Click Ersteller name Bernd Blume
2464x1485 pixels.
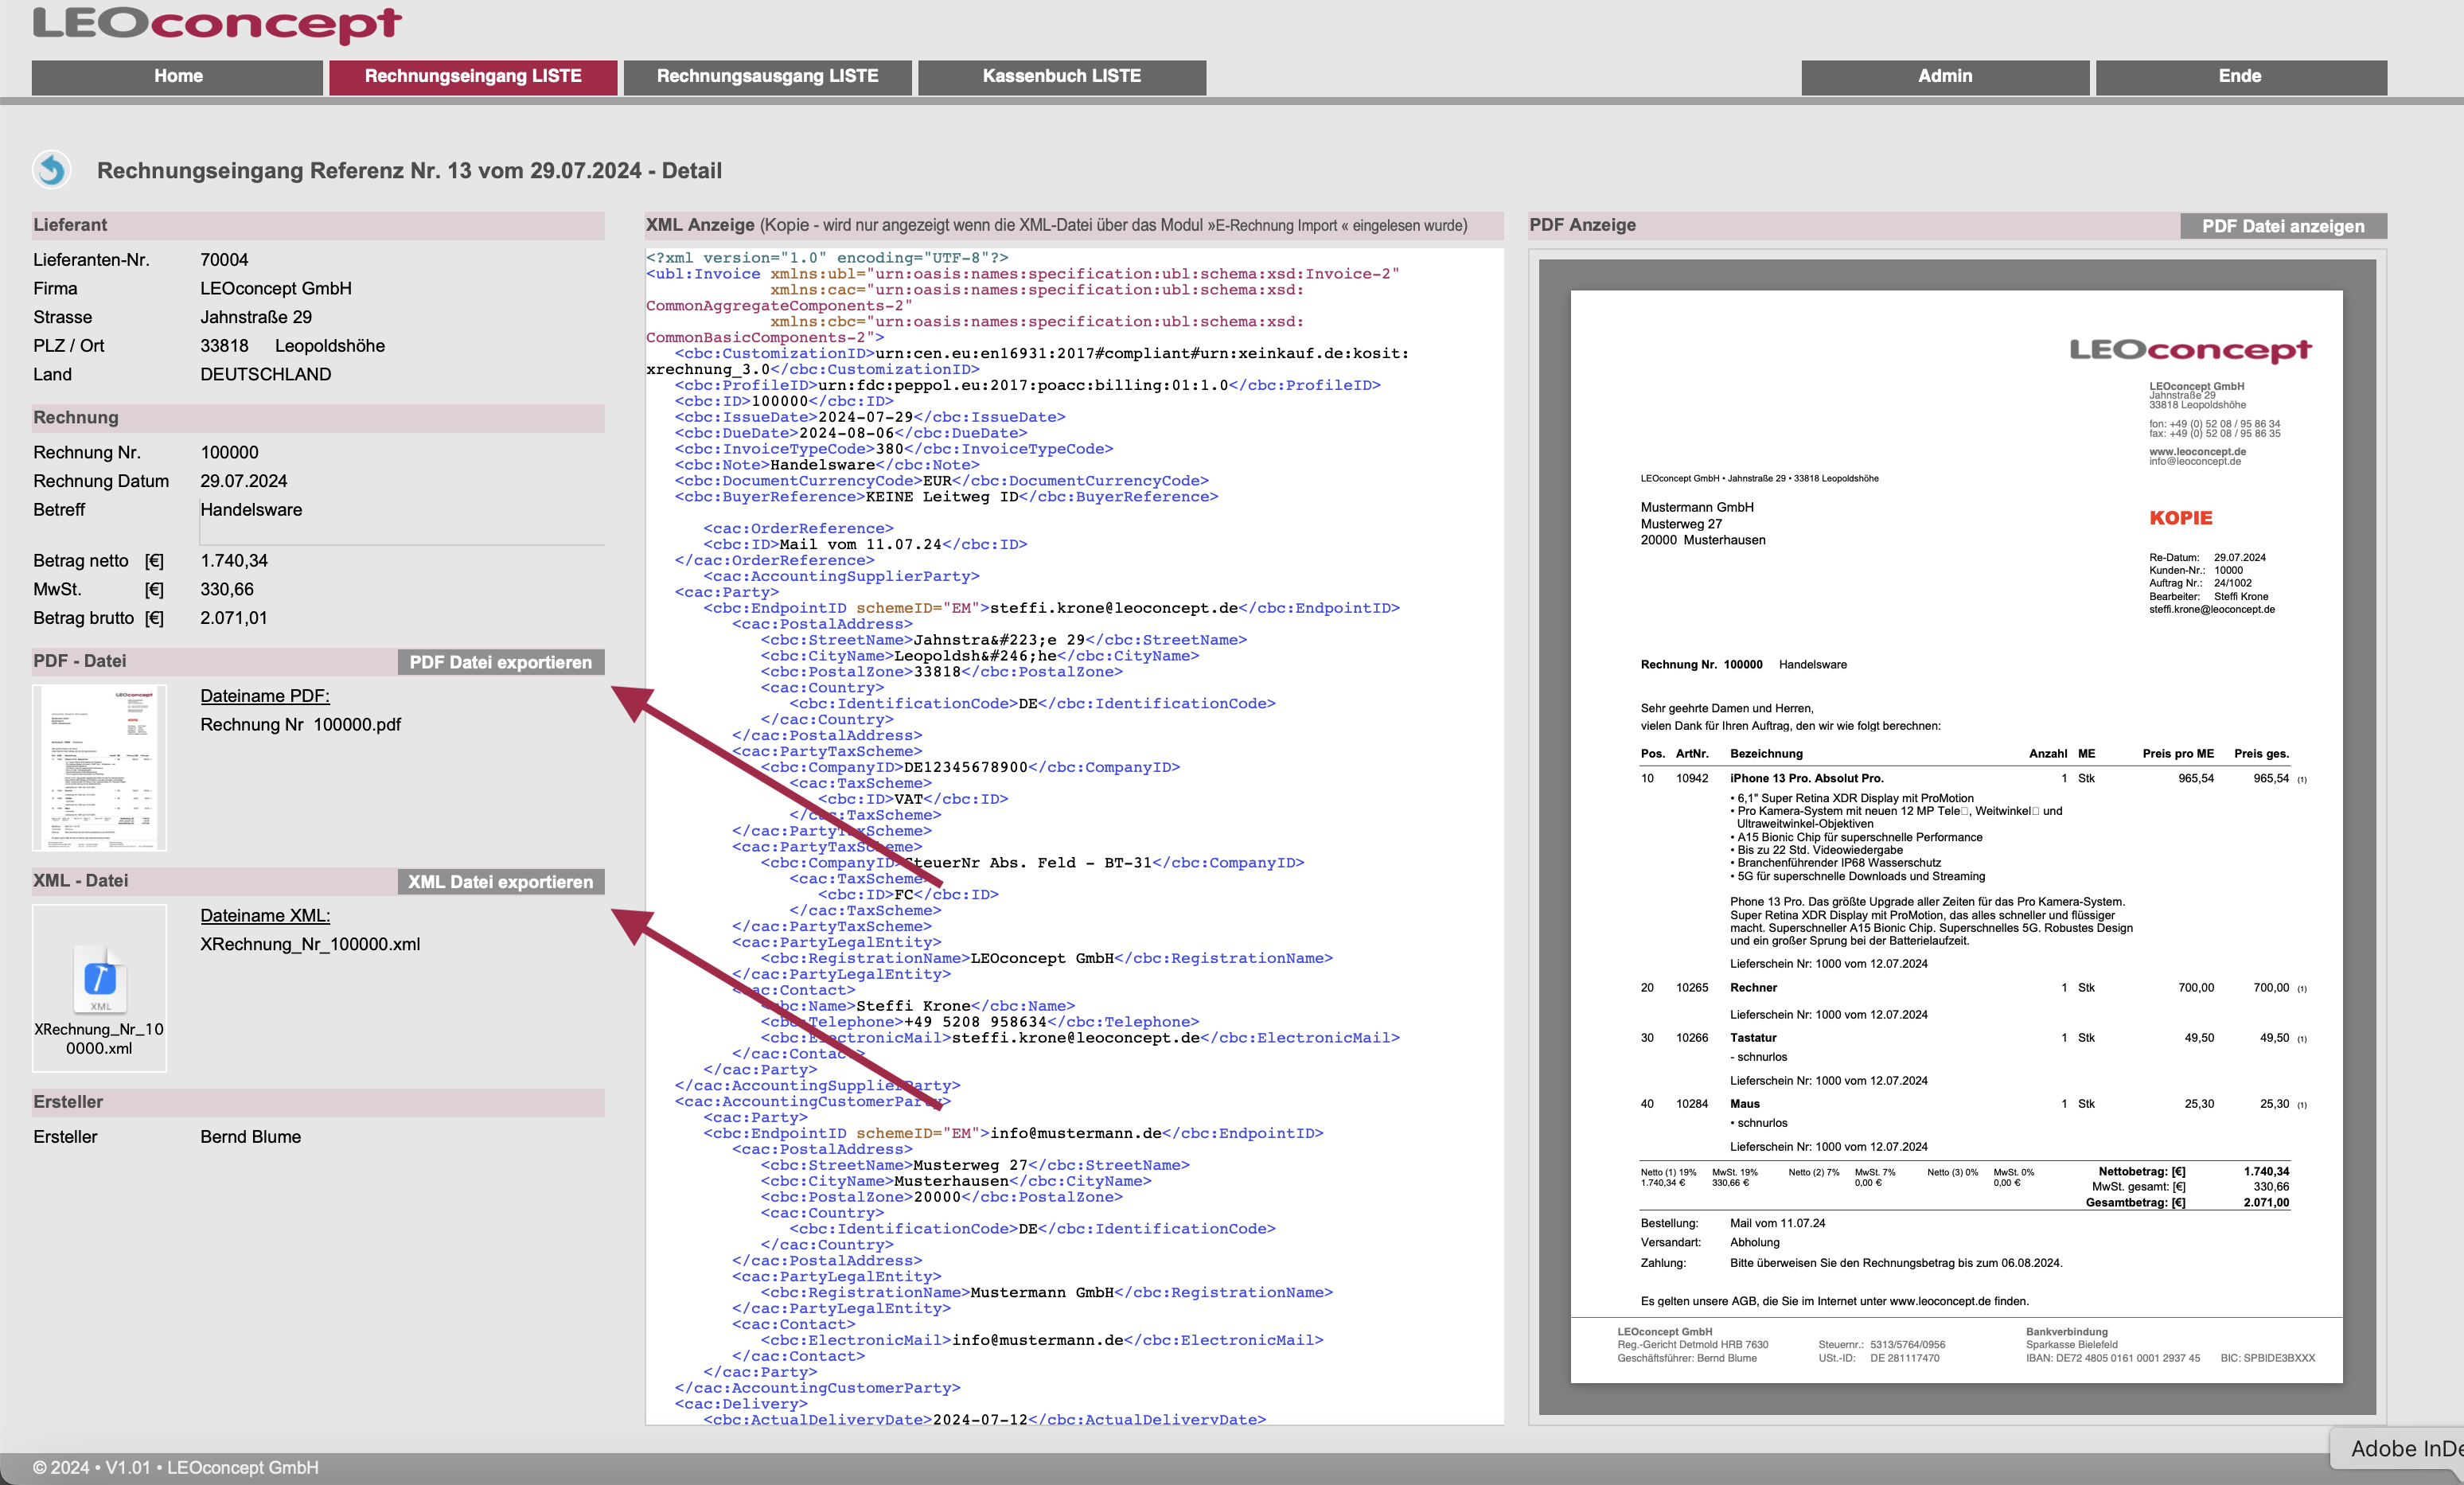click(250, 1137)
